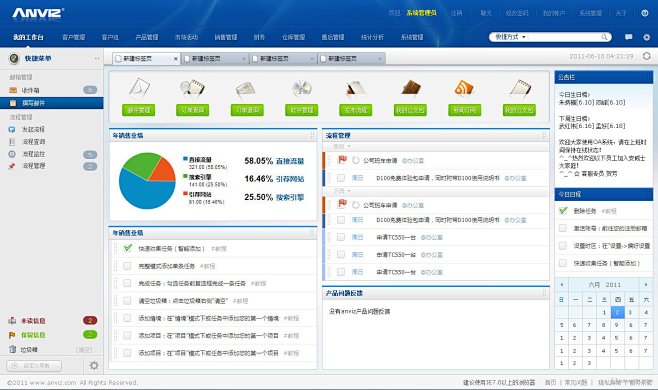658x390 pixels.
Task: Open the brown book shortcut icon
Action: [410, 88]
